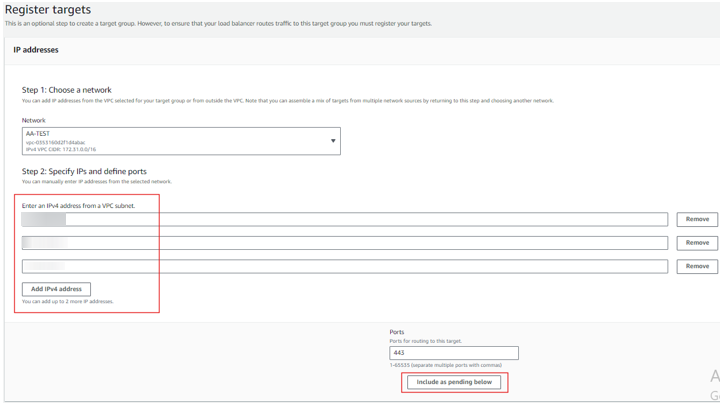This screenshot has width=720, height=413.
Task: Remove the first IPv4 address entry
Action: (x=697, y=219)
